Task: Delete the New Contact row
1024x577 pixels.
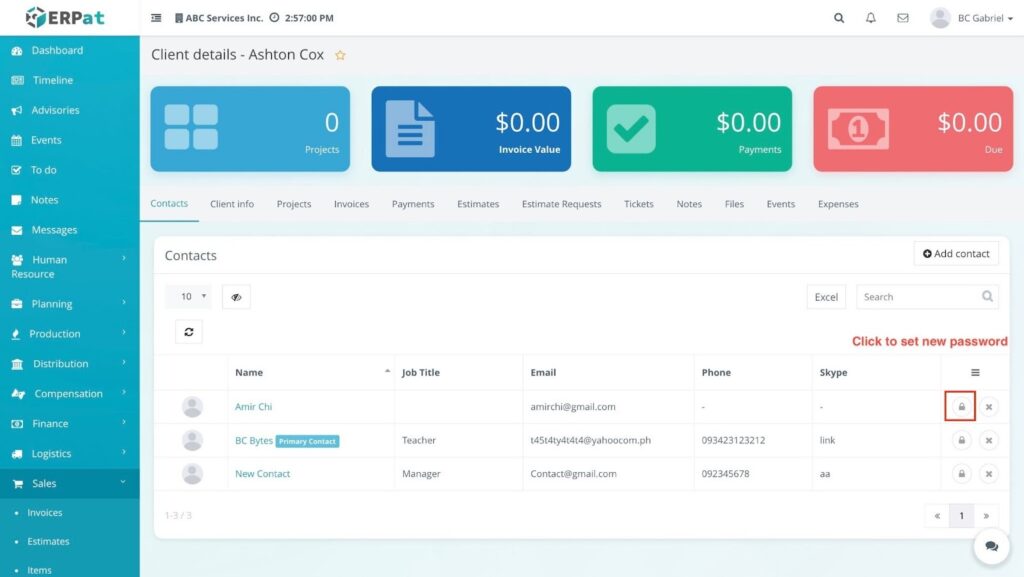Action: (x=988, y=474)
